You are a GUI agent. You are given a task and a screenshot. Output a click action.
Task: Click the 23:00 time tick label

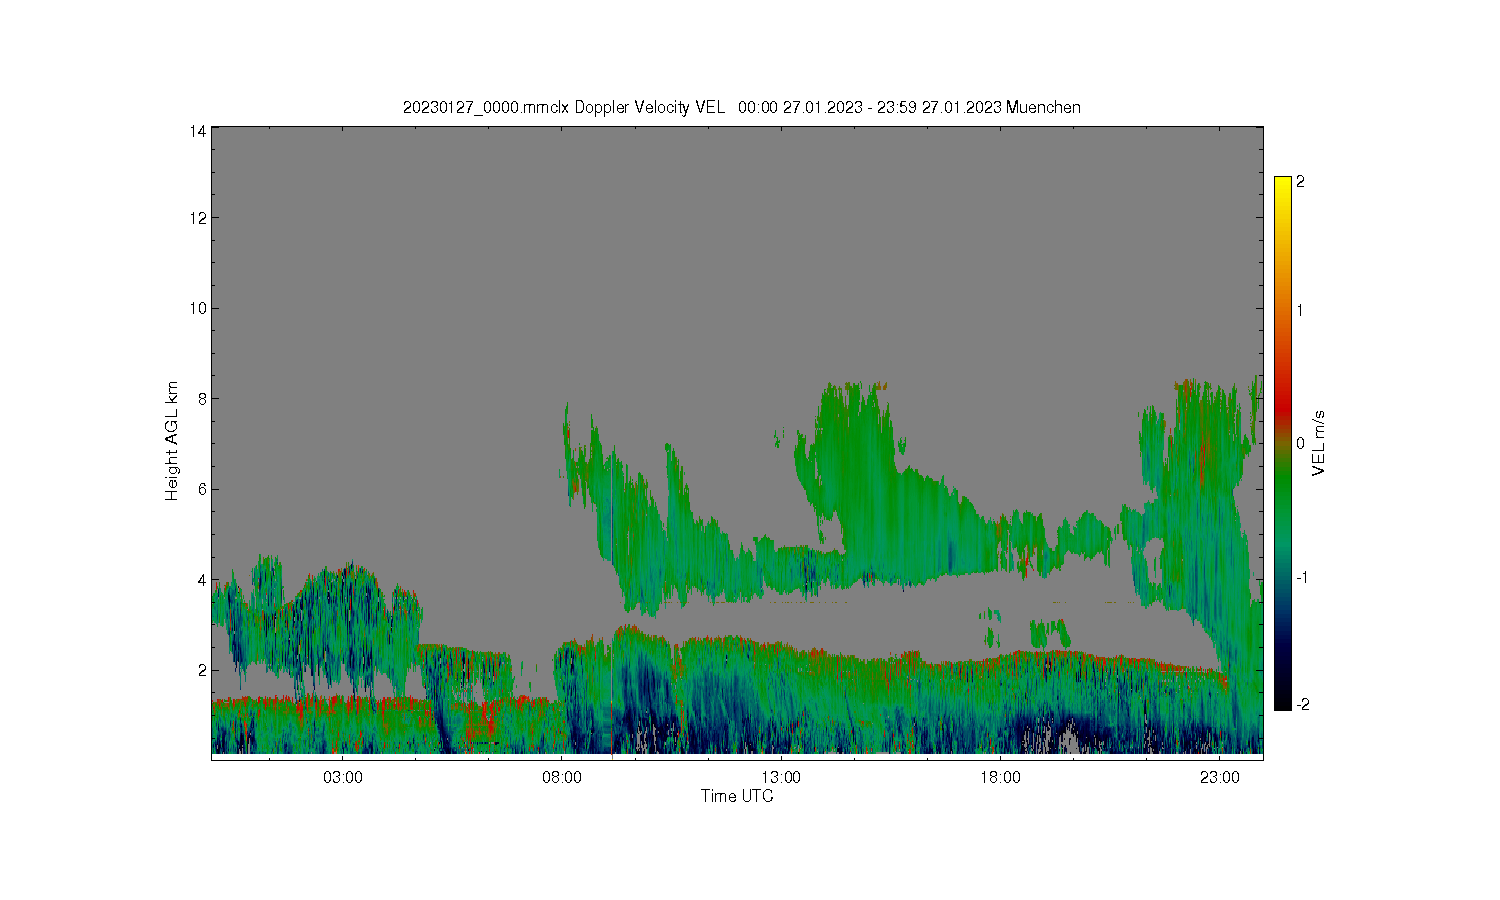[1219, 777]
